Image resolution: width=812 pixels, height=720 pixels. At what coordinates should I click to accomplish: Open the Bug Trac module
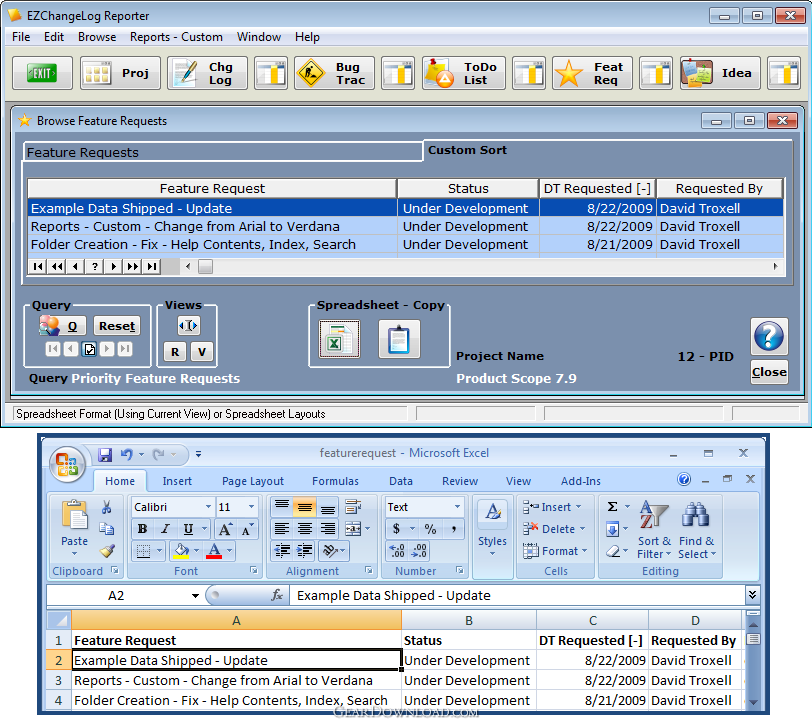coord(334,73)
